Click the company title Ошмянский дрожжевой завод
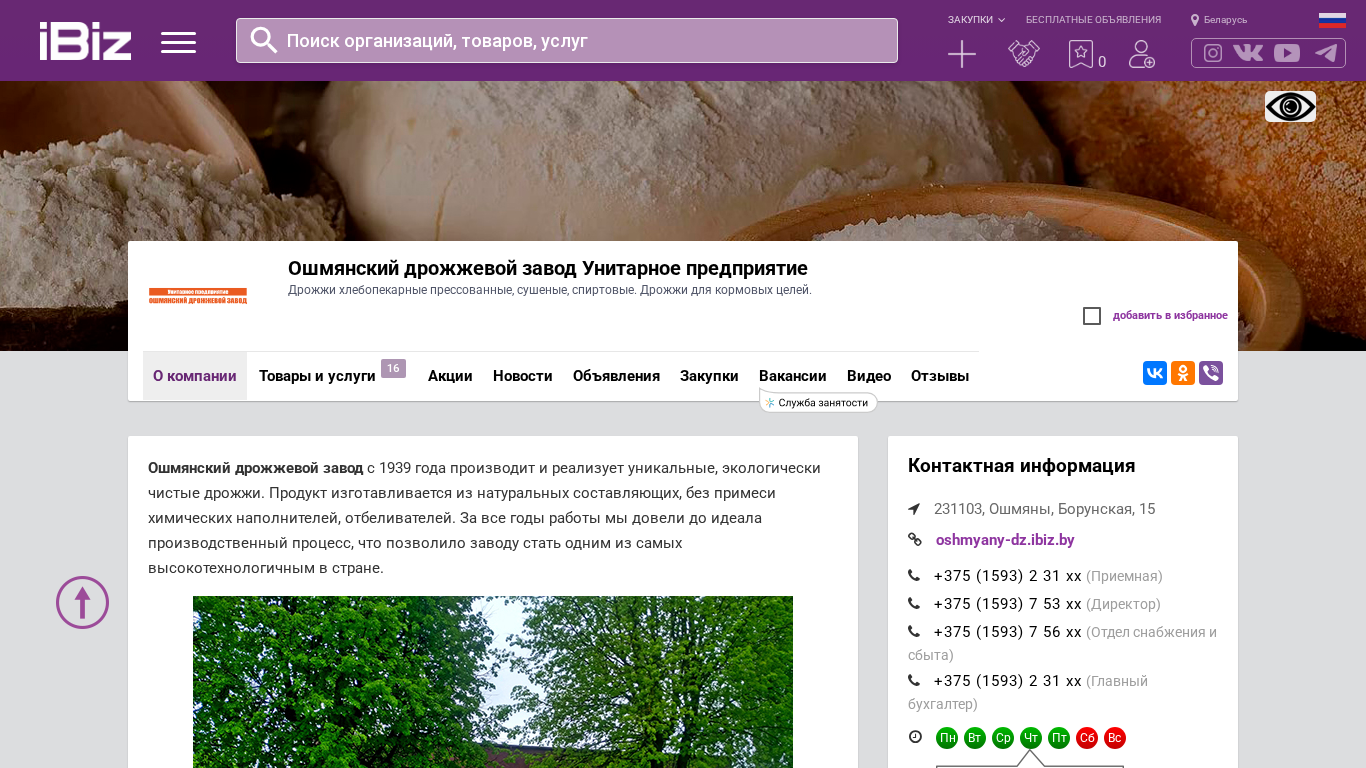The width and height of the screenshot is (1366, 768). point(548,268)
